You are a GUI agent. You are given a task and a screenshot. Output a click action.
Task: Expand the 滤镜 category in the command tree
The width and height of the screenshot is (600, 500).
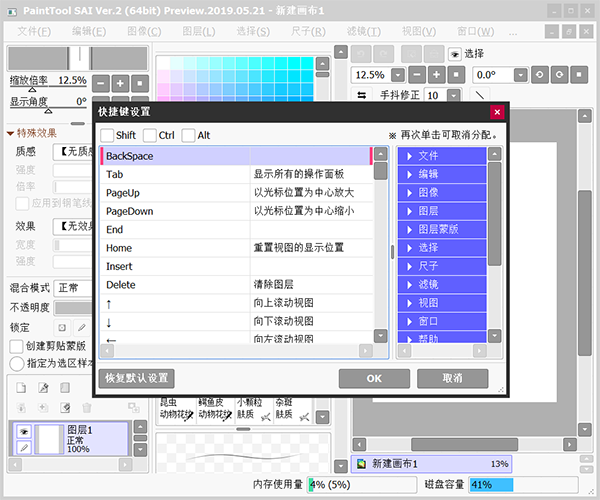[x=408, y=284]
